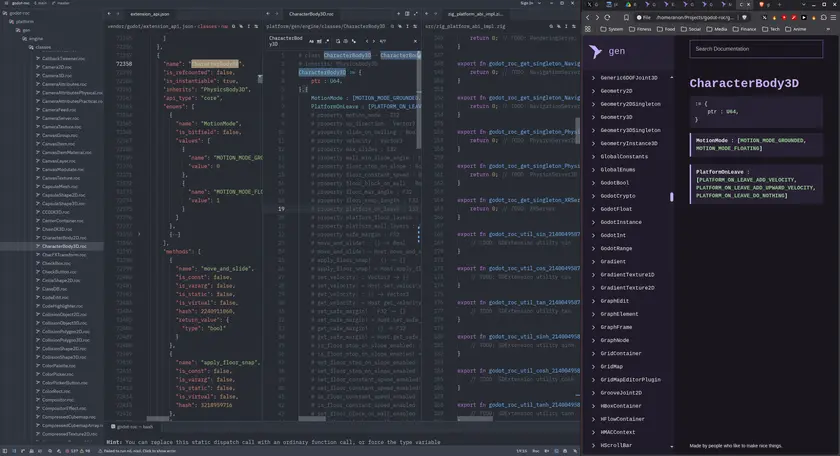
Task: Toggle case-sensitive Aa in the editor search
Action: (311, 41)
